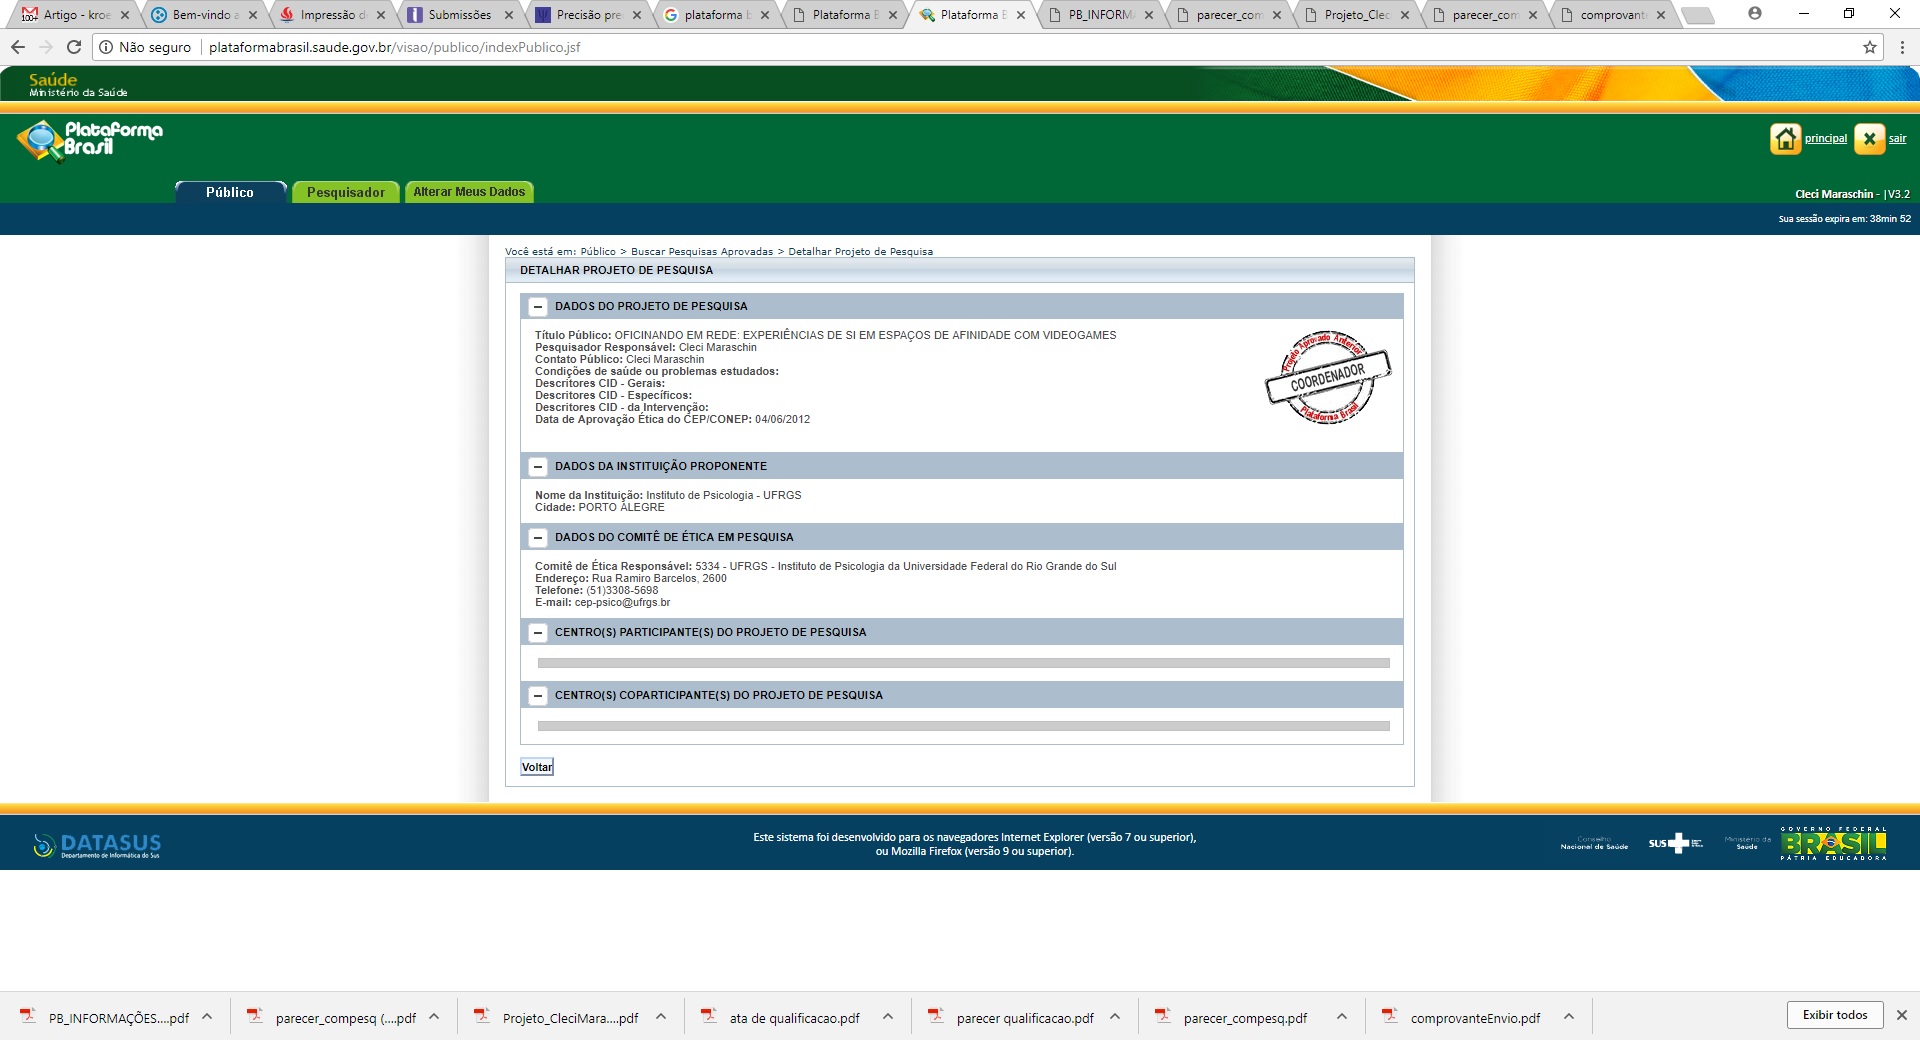The width and height of the screenshot is (1920, 1040).
Task: Open options arrow for comprovanteEnvio.pdf download
Action: click(1569, 1017)
